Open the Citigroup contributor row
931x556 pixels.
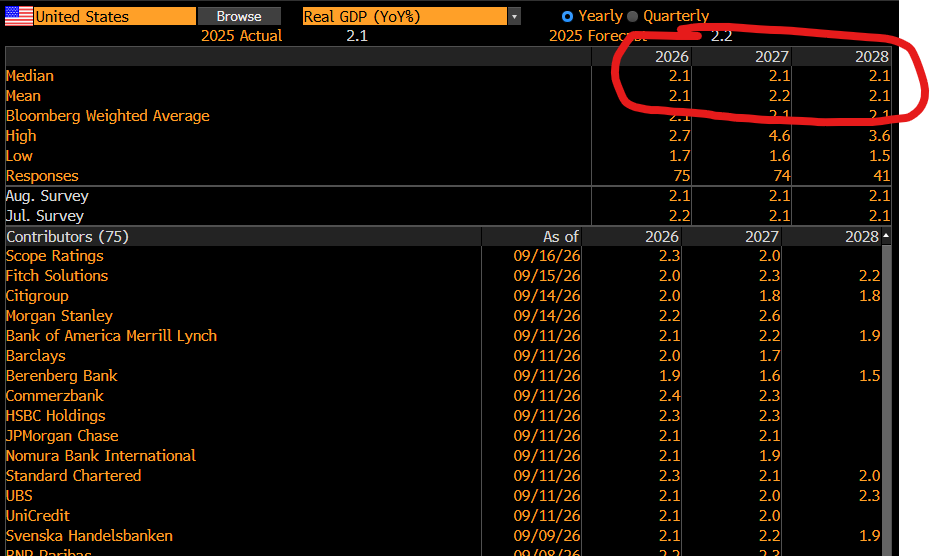click(x=443, y=296)
